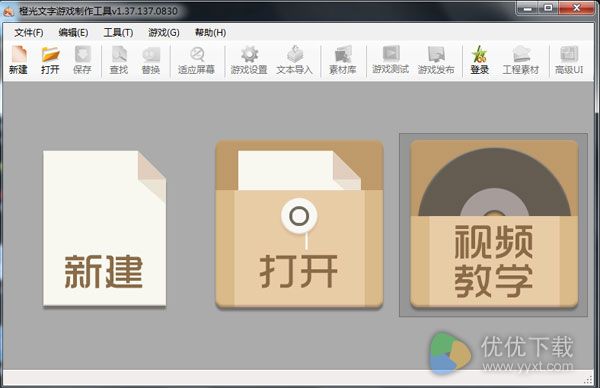Click the 保存 (Save) toolbar icon

tap(82, 60)
